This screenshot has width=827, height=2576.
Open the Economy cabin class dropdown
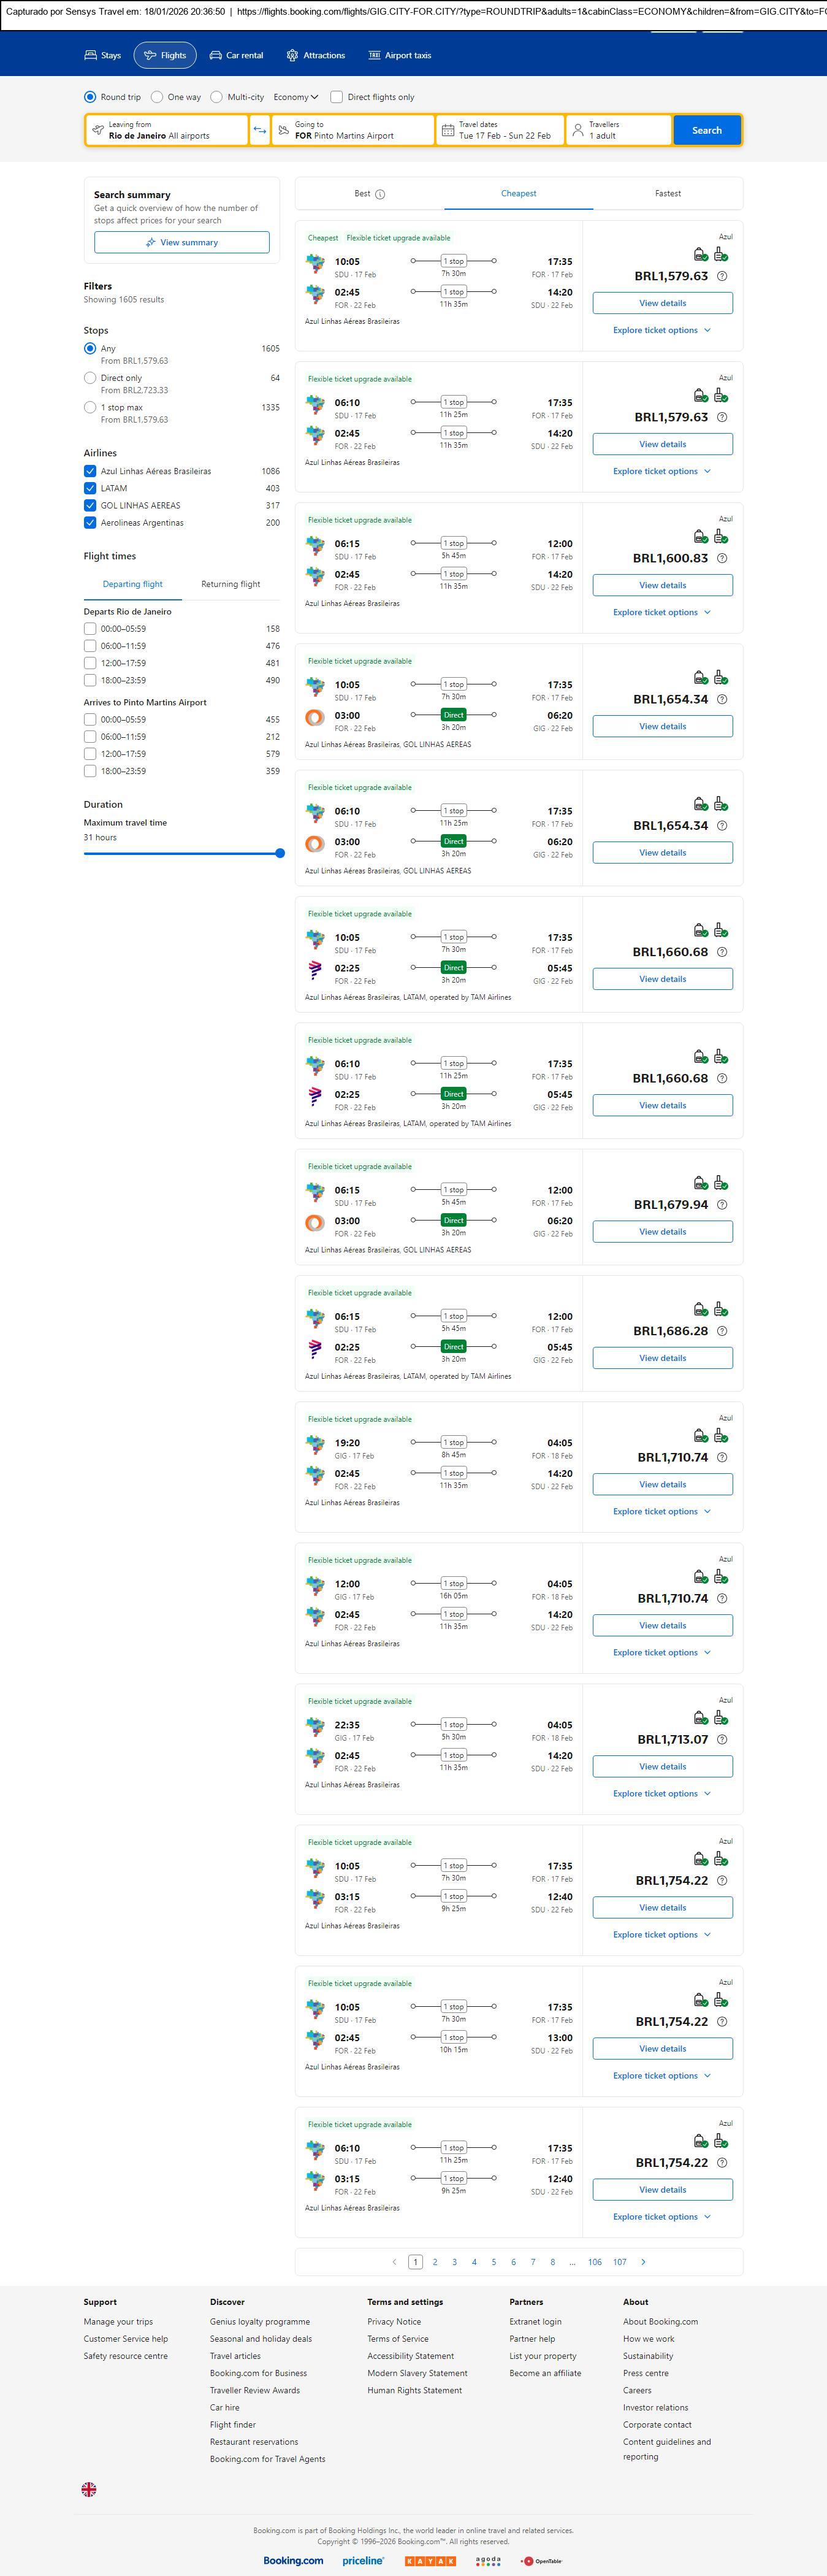295,97
